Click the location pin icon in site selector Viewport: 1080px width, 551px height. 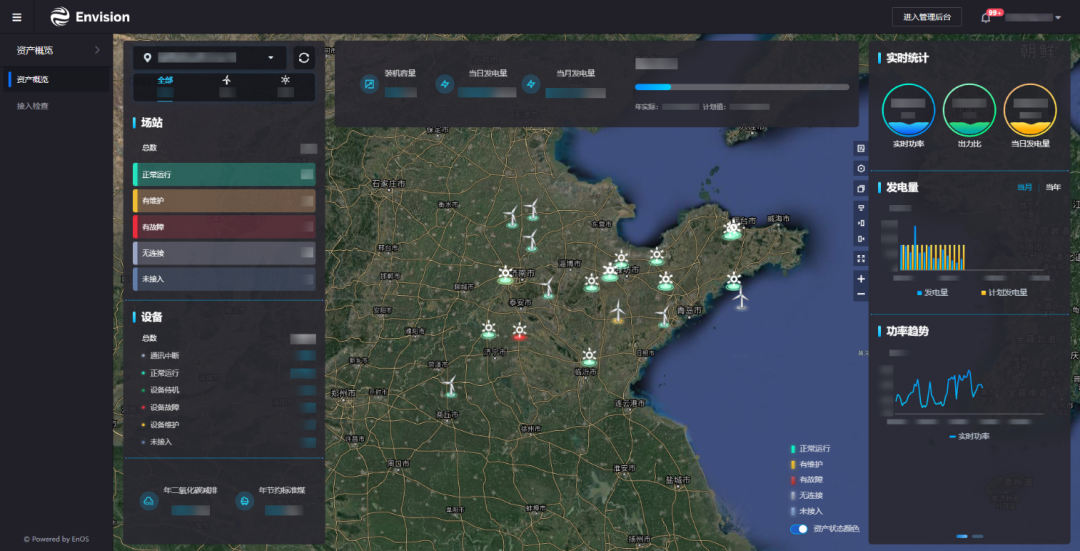(x=147, y=58)
